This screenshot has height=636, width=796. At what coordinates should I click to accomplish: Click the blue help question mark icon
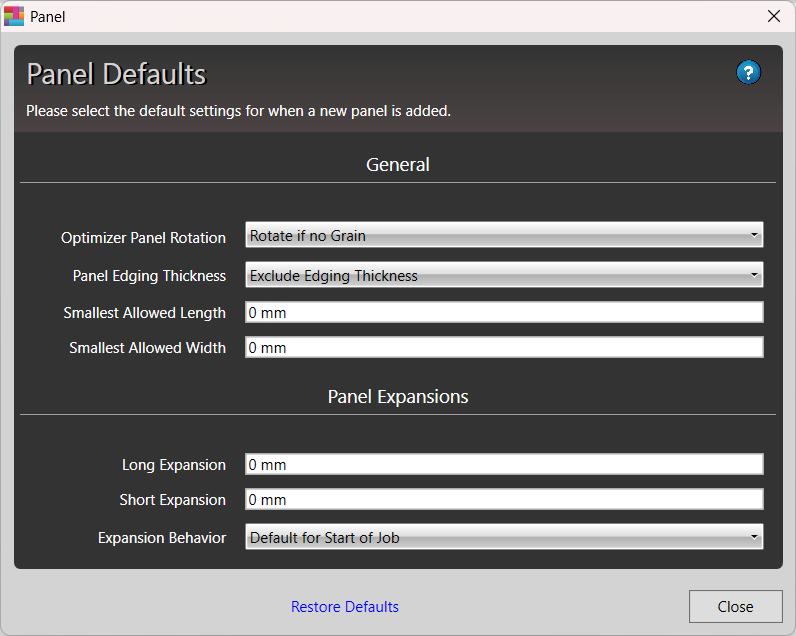click(748, 72)
